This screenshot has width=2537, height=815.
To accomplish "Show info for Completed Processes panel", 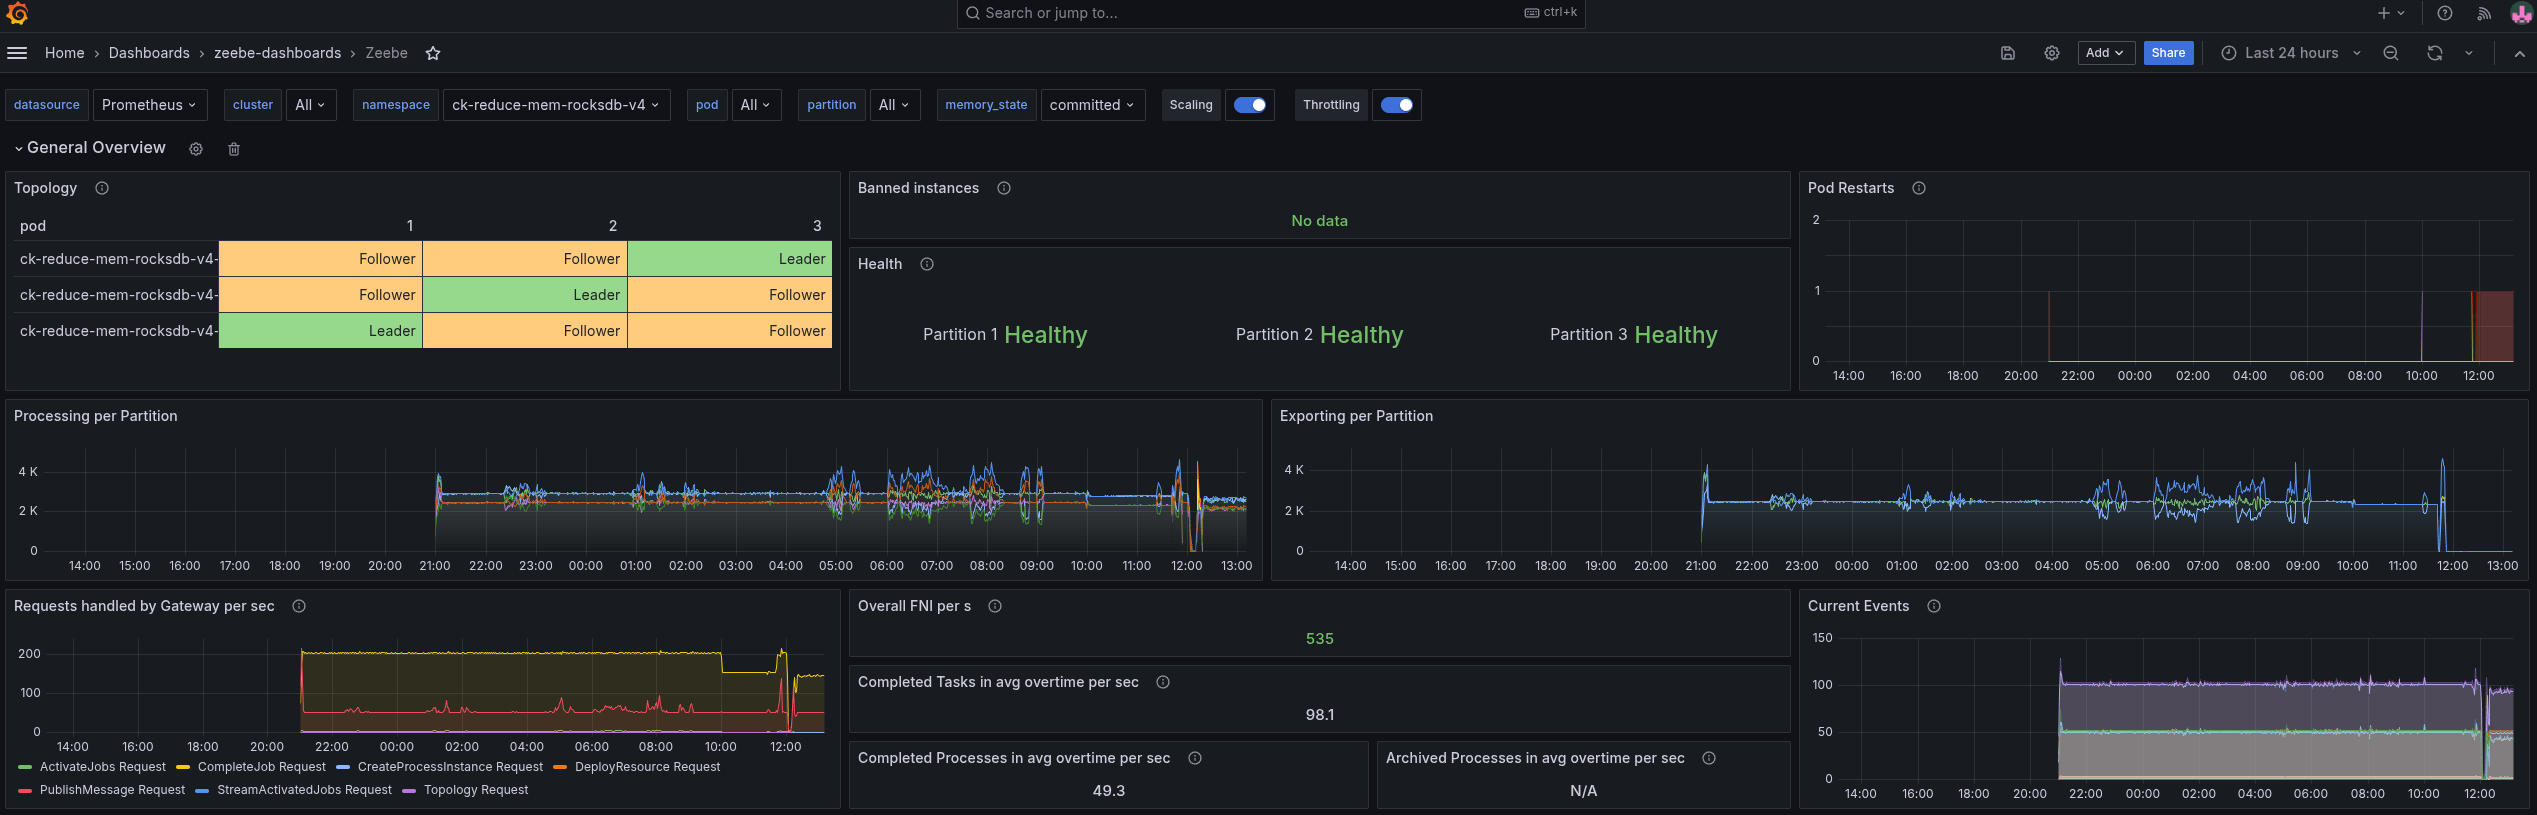I will click(x=1195, y=758).
